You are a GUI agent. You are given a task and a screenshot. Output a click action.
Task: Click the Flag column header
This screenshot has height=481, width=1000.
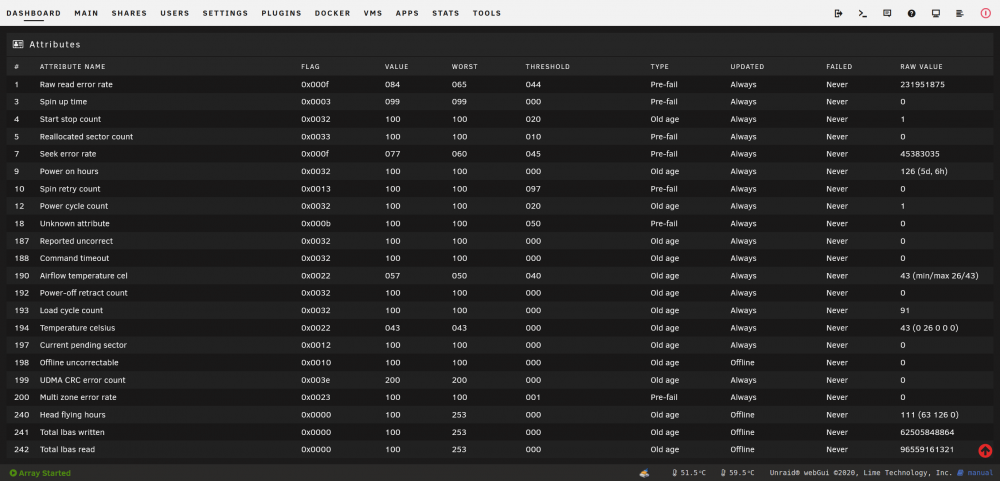coord(311,66)
